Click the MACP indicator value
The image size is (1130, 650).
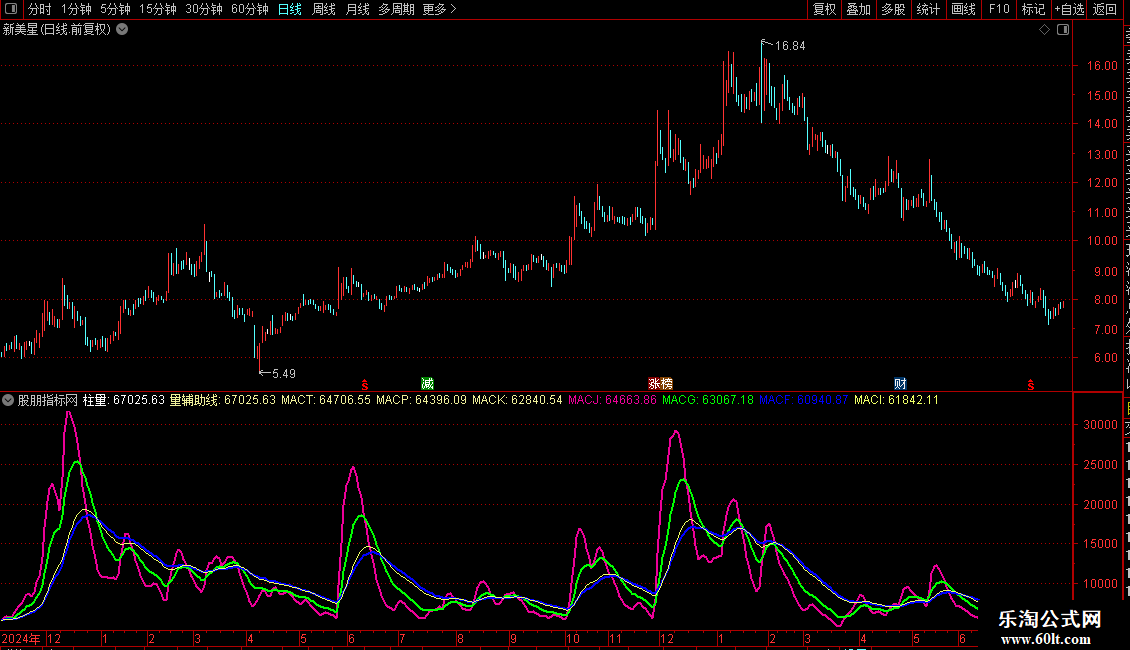click(422, 400)
